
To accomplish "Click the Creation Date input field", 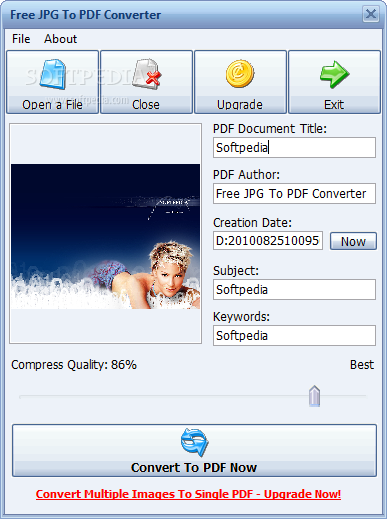I will point(268,241).
